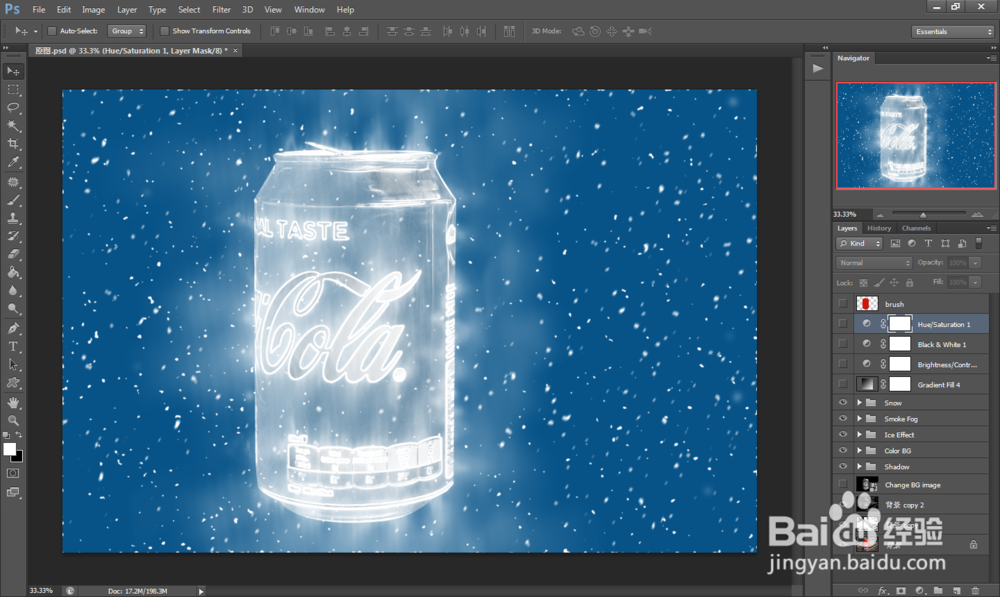This screenshot has height=597, width=1000.
Task: Show the brush layer visibility
Action: coord(842,304)
